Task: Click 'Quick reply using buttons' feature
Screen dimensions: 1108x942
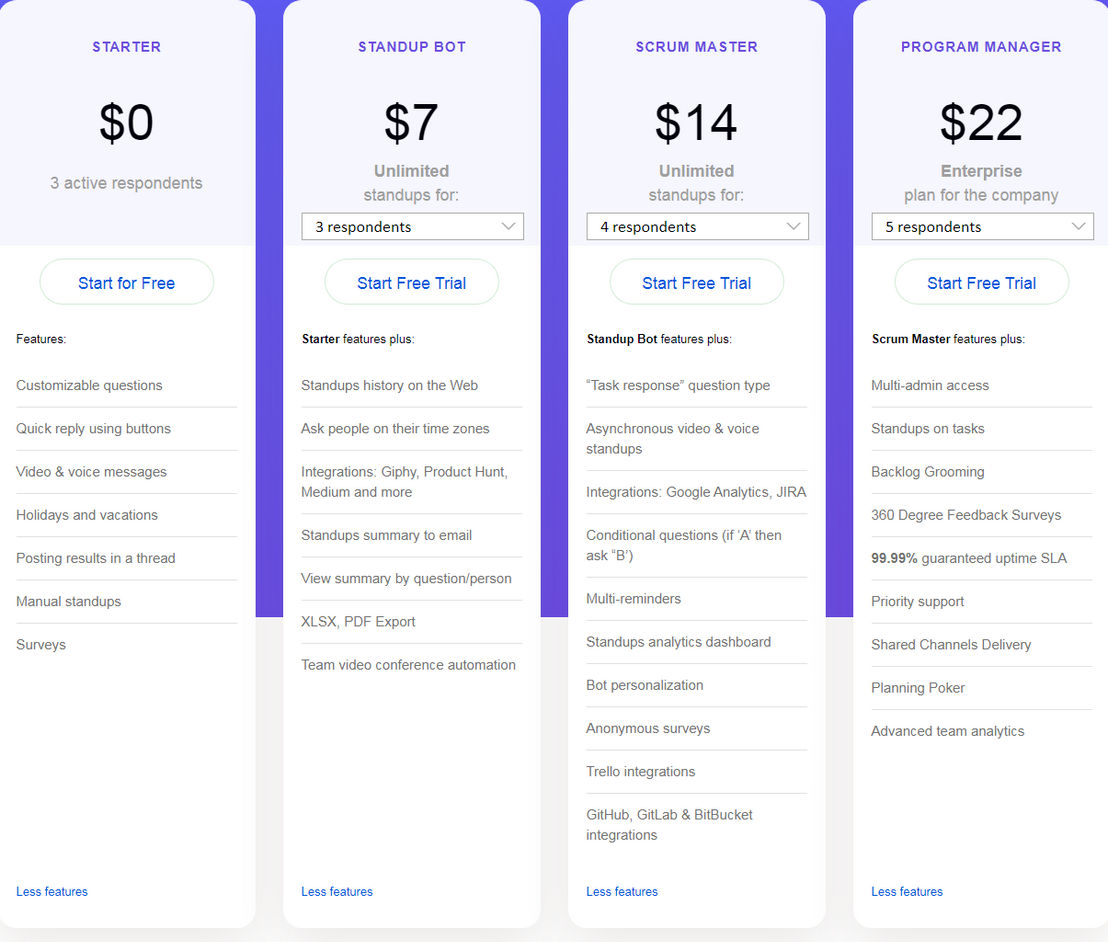Action: tap(94, 428)
